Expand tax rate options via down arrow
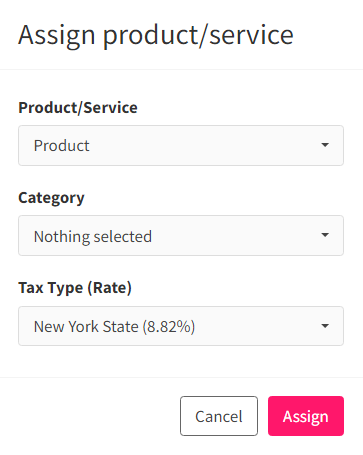The image size is (363, 455). pyautogui.click(x=325, y=326)
